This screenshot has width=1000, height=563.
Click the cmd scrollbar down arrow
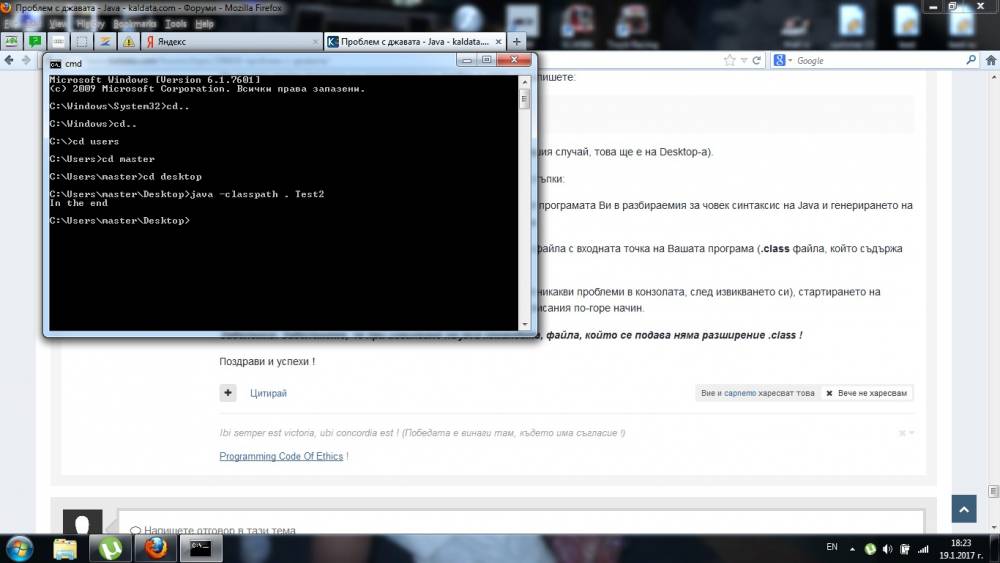tap(525, 325)
